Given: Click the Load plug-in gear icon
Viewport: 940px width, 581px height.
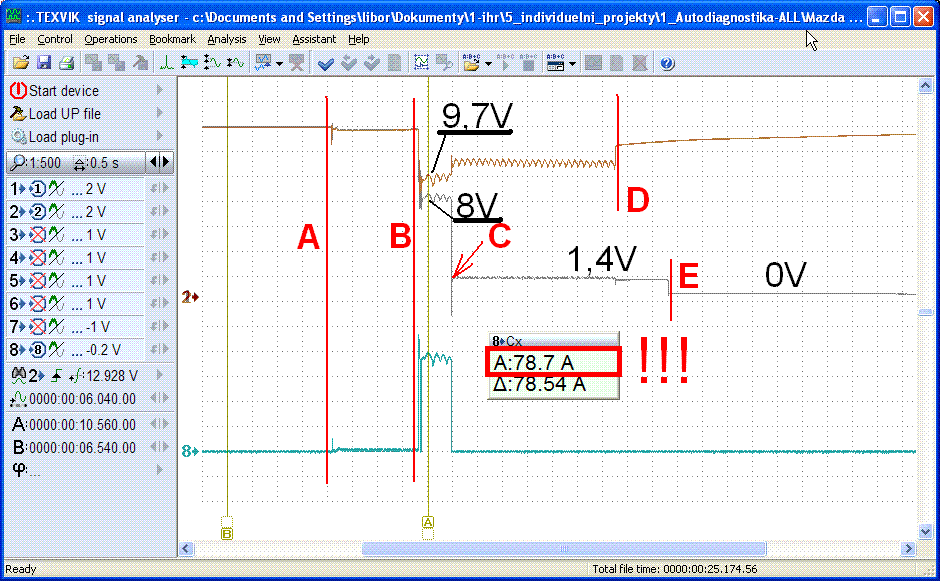Looking at the screenshot, I should 19,137.
